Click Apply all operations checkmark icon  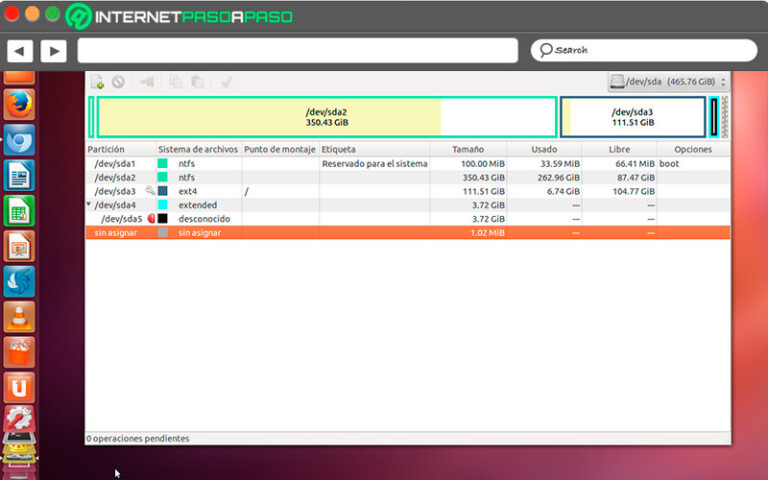point(226,82)
